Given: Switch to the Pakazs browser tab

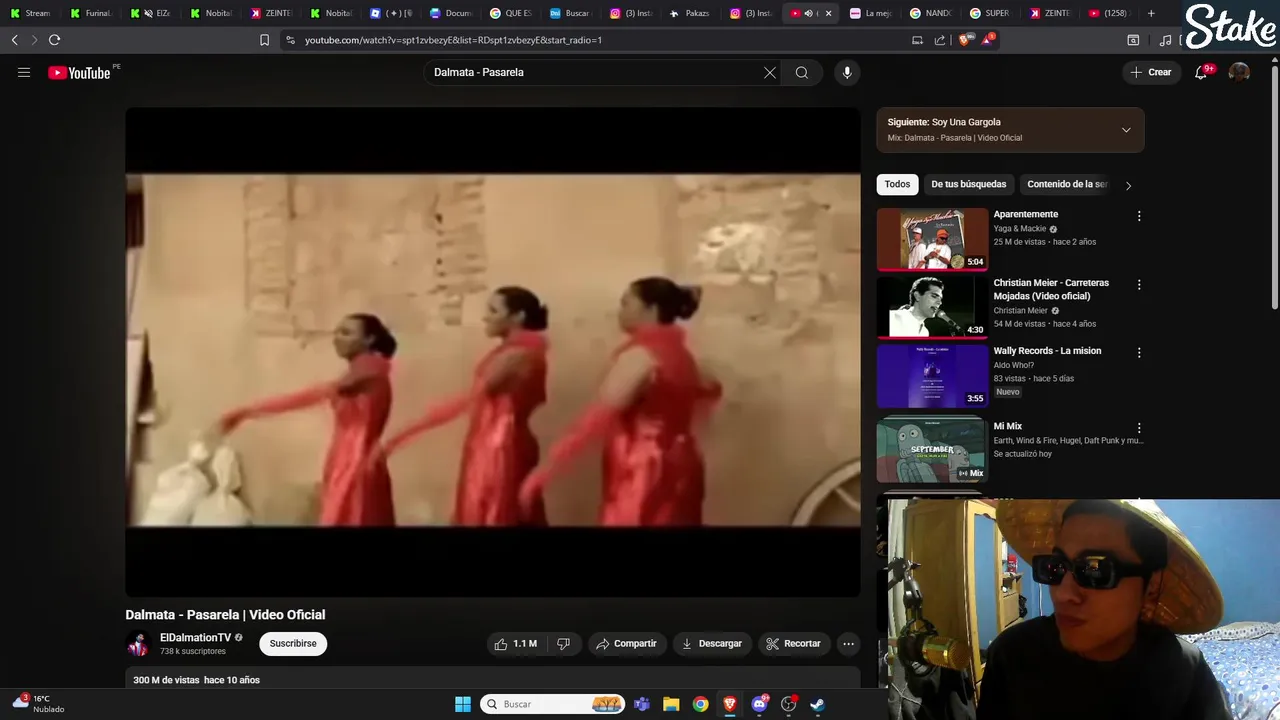Looking at the screenshot, I should (x=690, y=13).
